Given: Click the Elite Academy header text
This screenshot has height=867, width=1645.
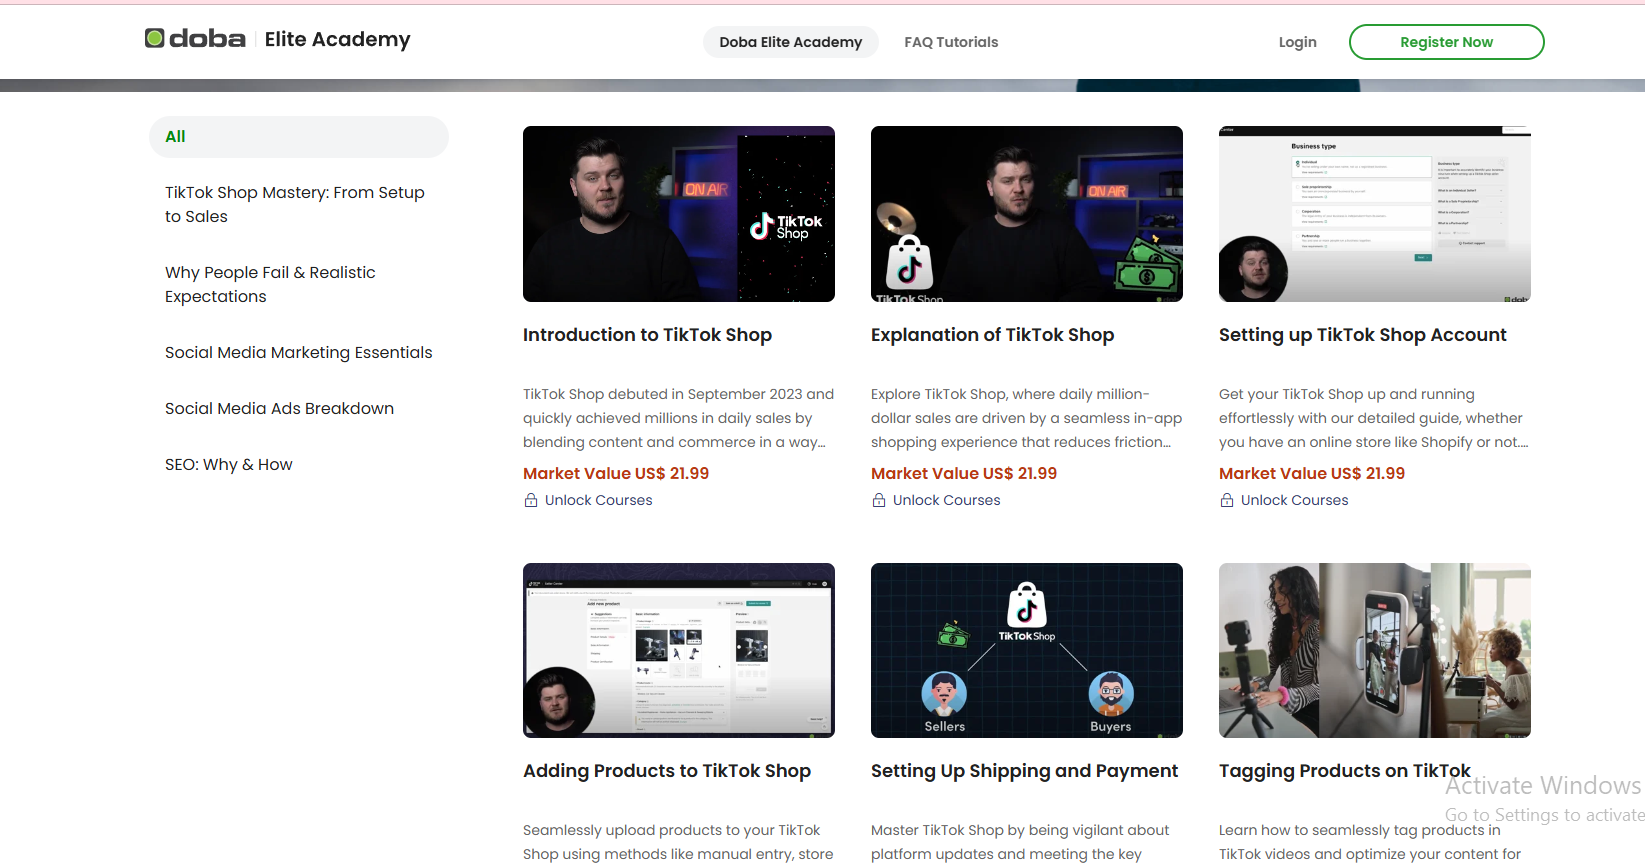Looking at the screenshot, I should click(337, 39).
